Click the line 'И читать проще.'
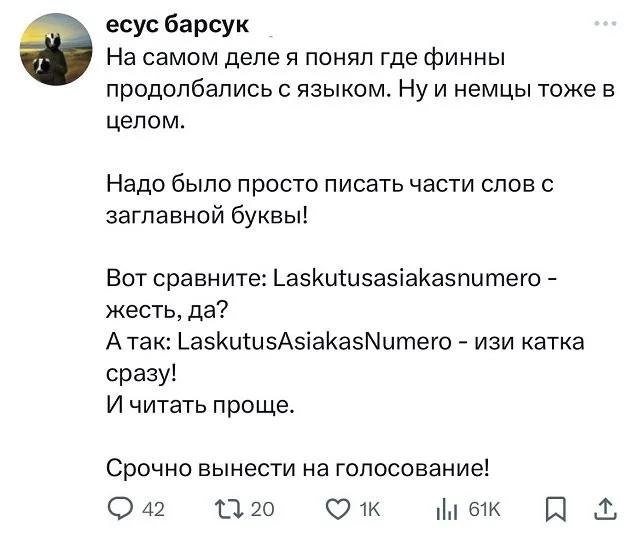 [x=201, y=405]
